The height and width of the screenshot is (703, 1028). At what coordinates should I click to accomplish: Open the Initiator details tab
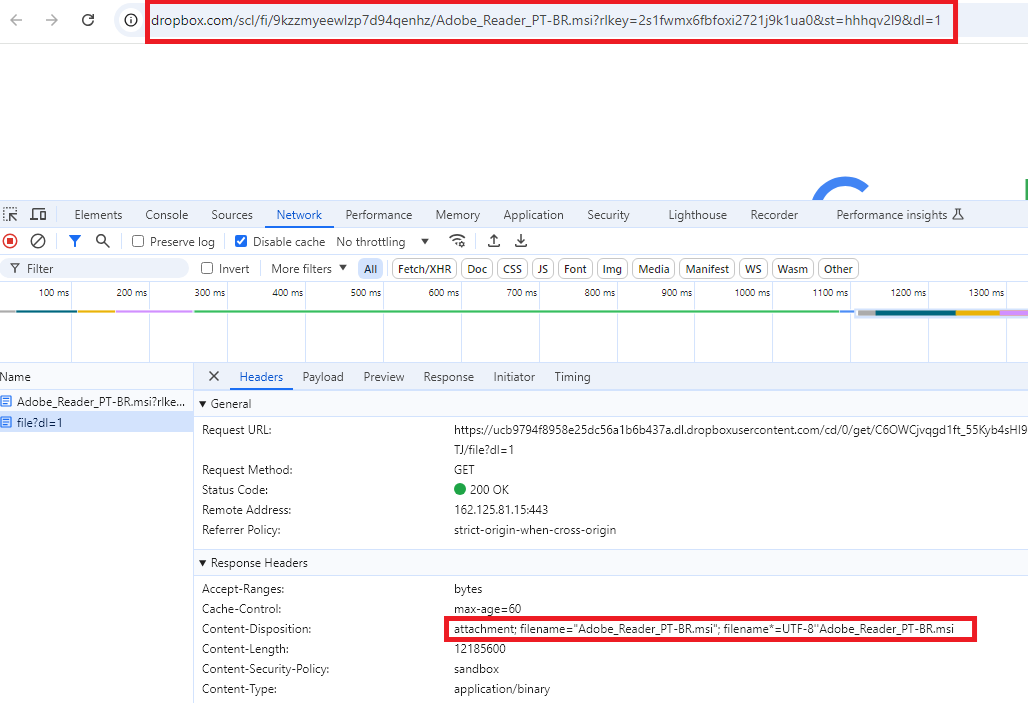514,376
